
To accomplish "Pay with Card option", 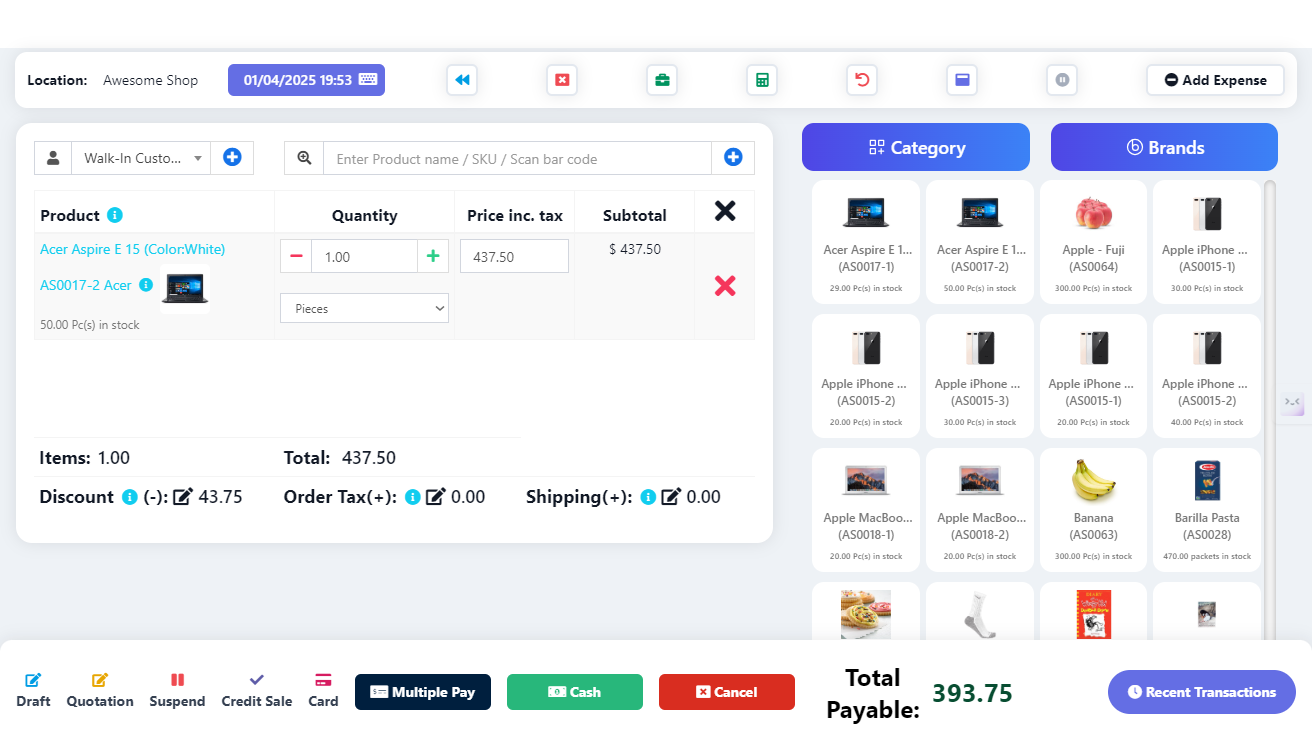I will (x=323, y=690).
